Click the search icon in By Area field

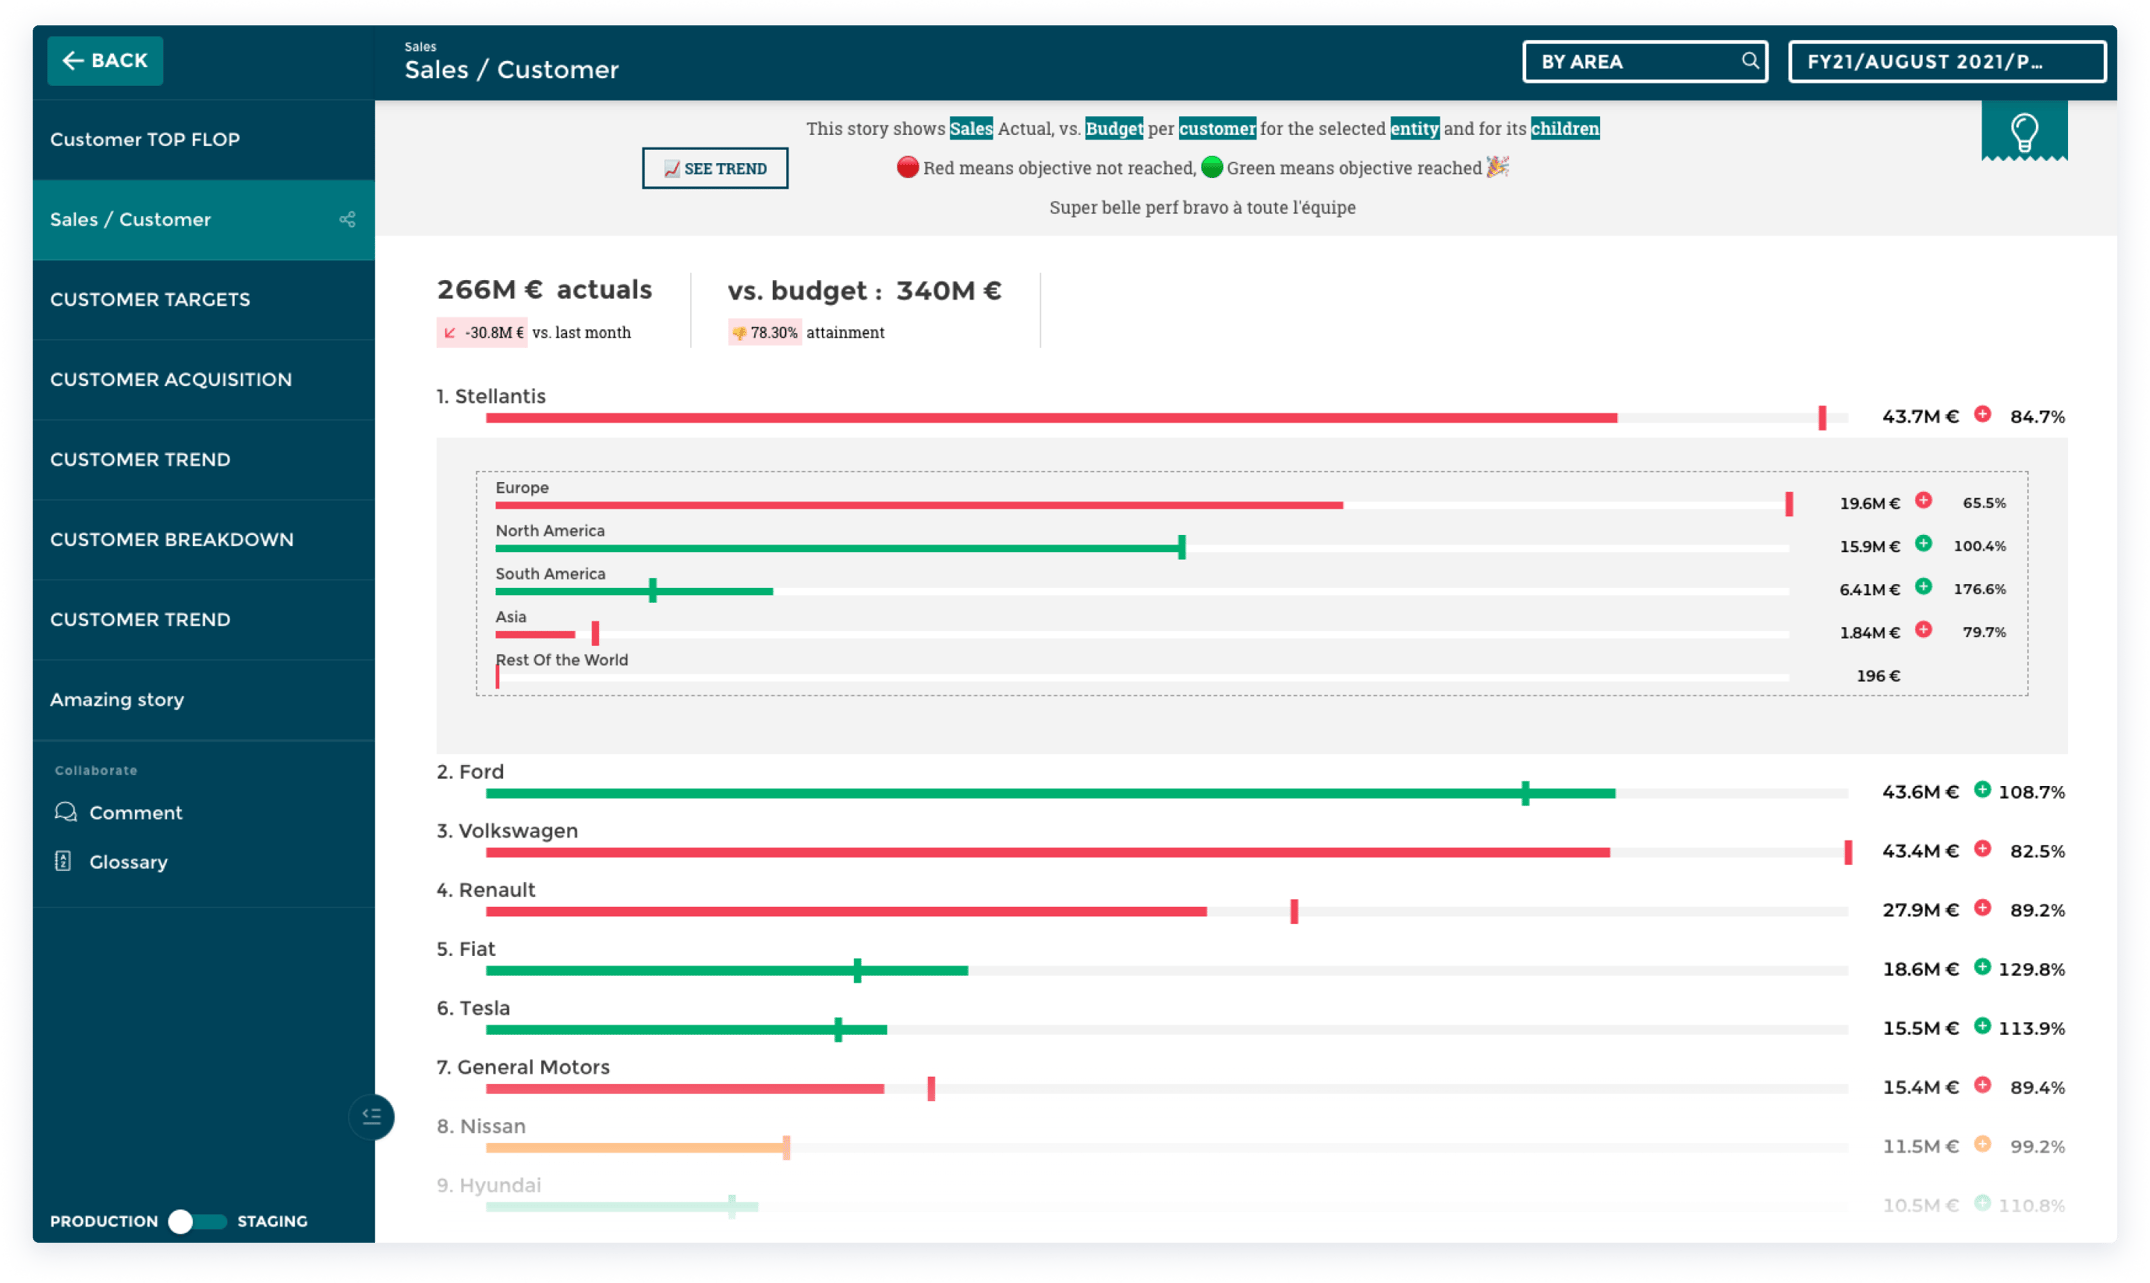(1749, 61)
